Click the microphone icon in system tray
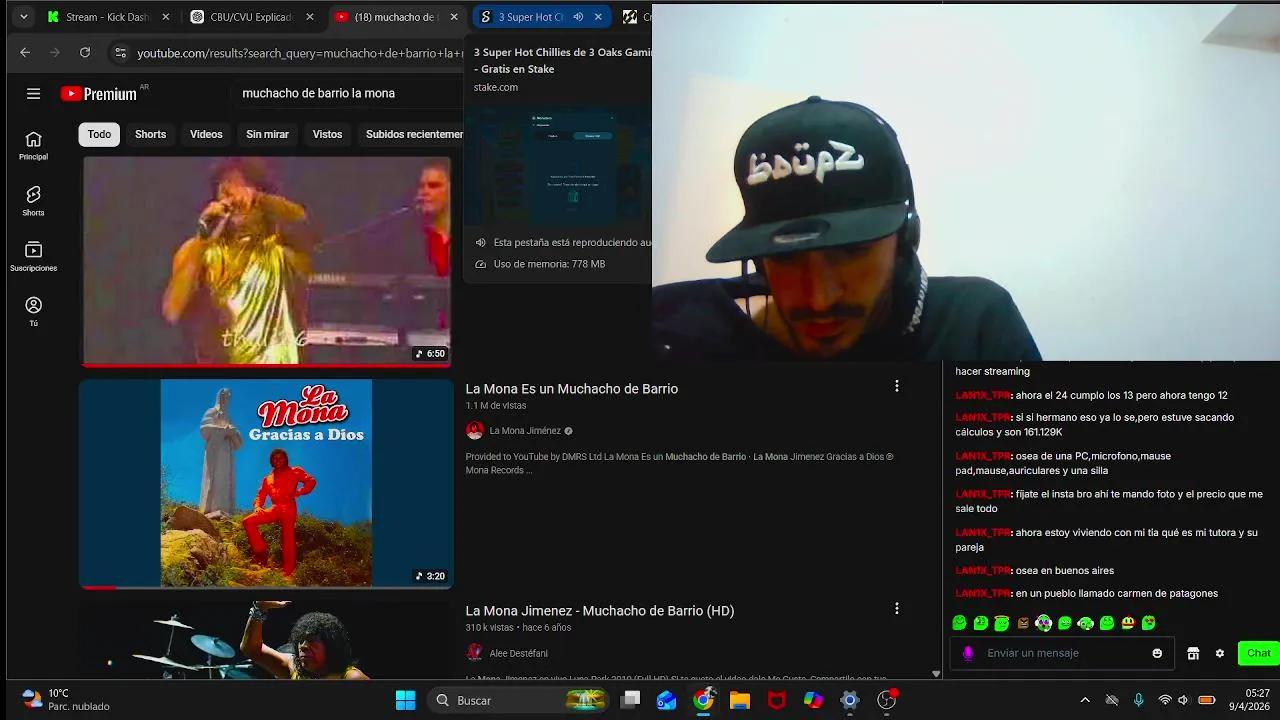This screenshot has height=720, width=1280. click(x=1138, y=700)
